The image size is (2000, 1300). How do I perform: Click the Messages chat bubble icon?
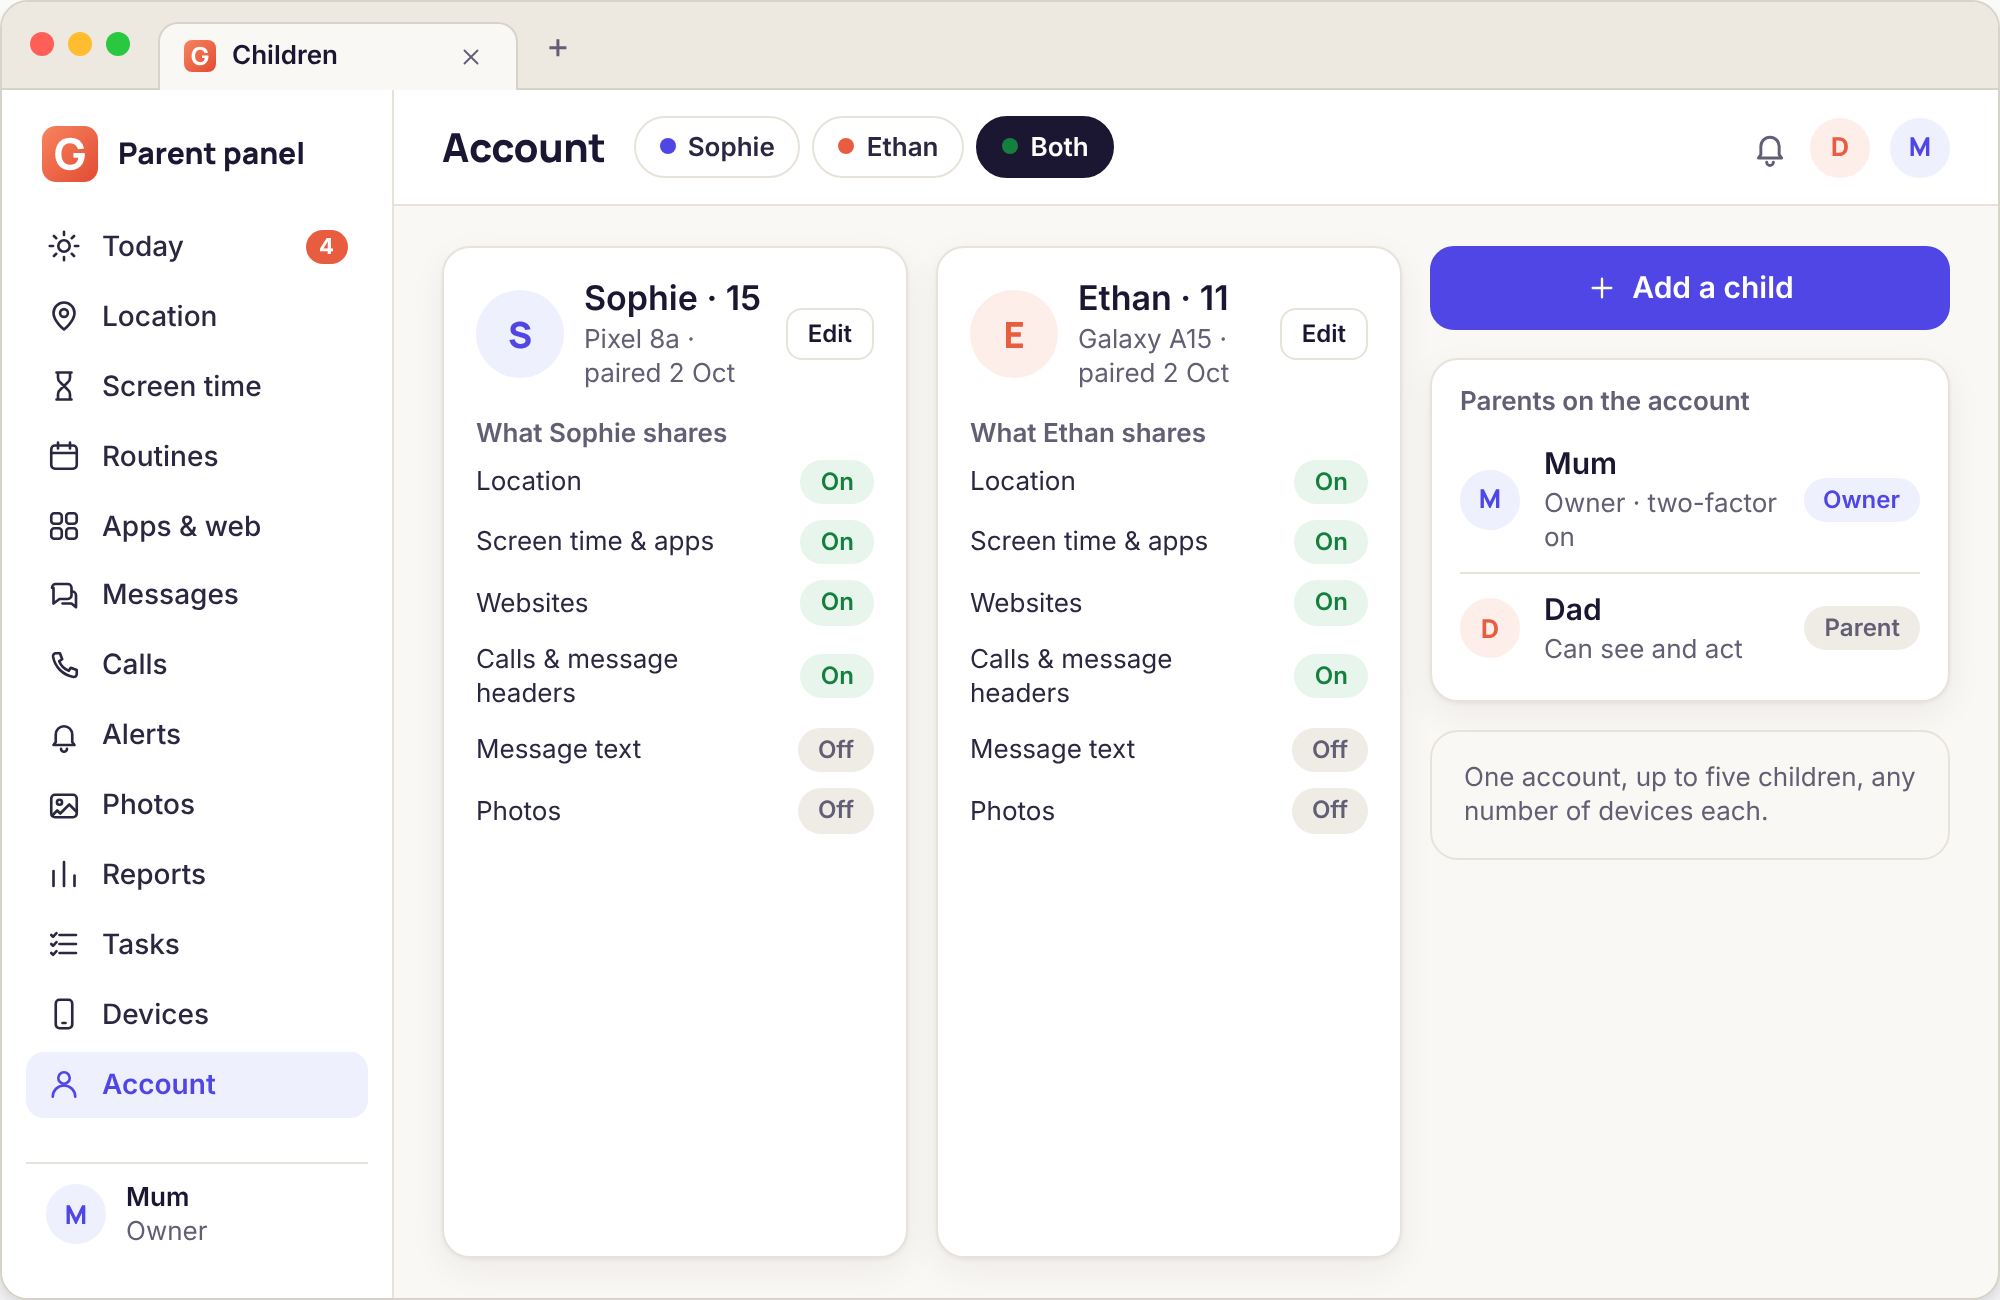pyautogui.click(x=64, y=595)
